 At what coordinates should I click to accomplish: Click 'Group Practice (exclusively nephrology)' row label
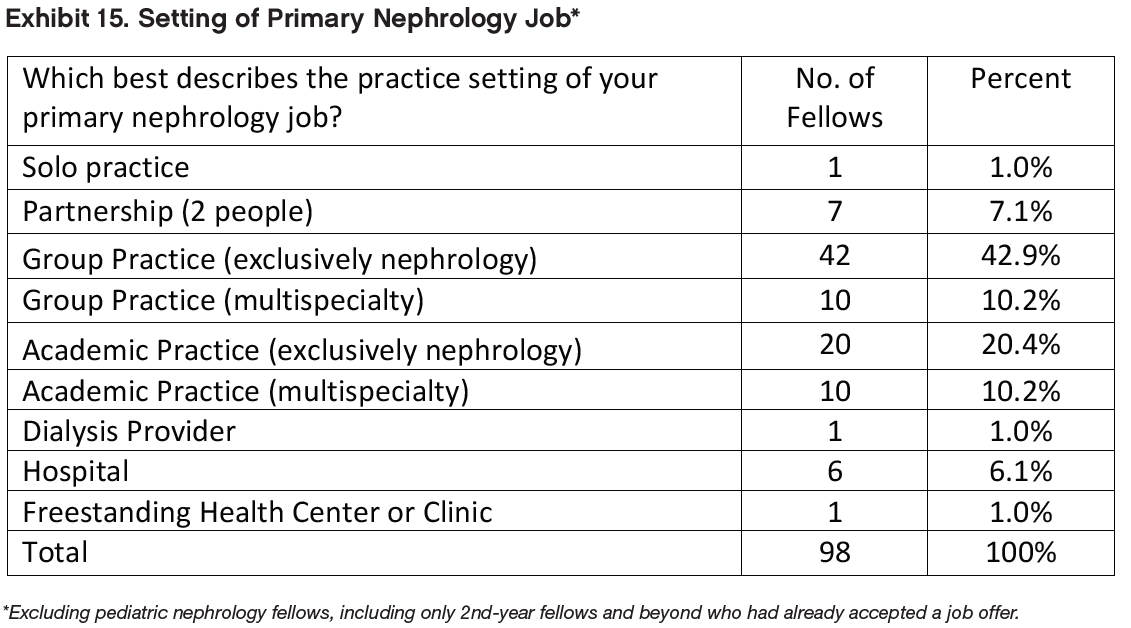point(279,259)
